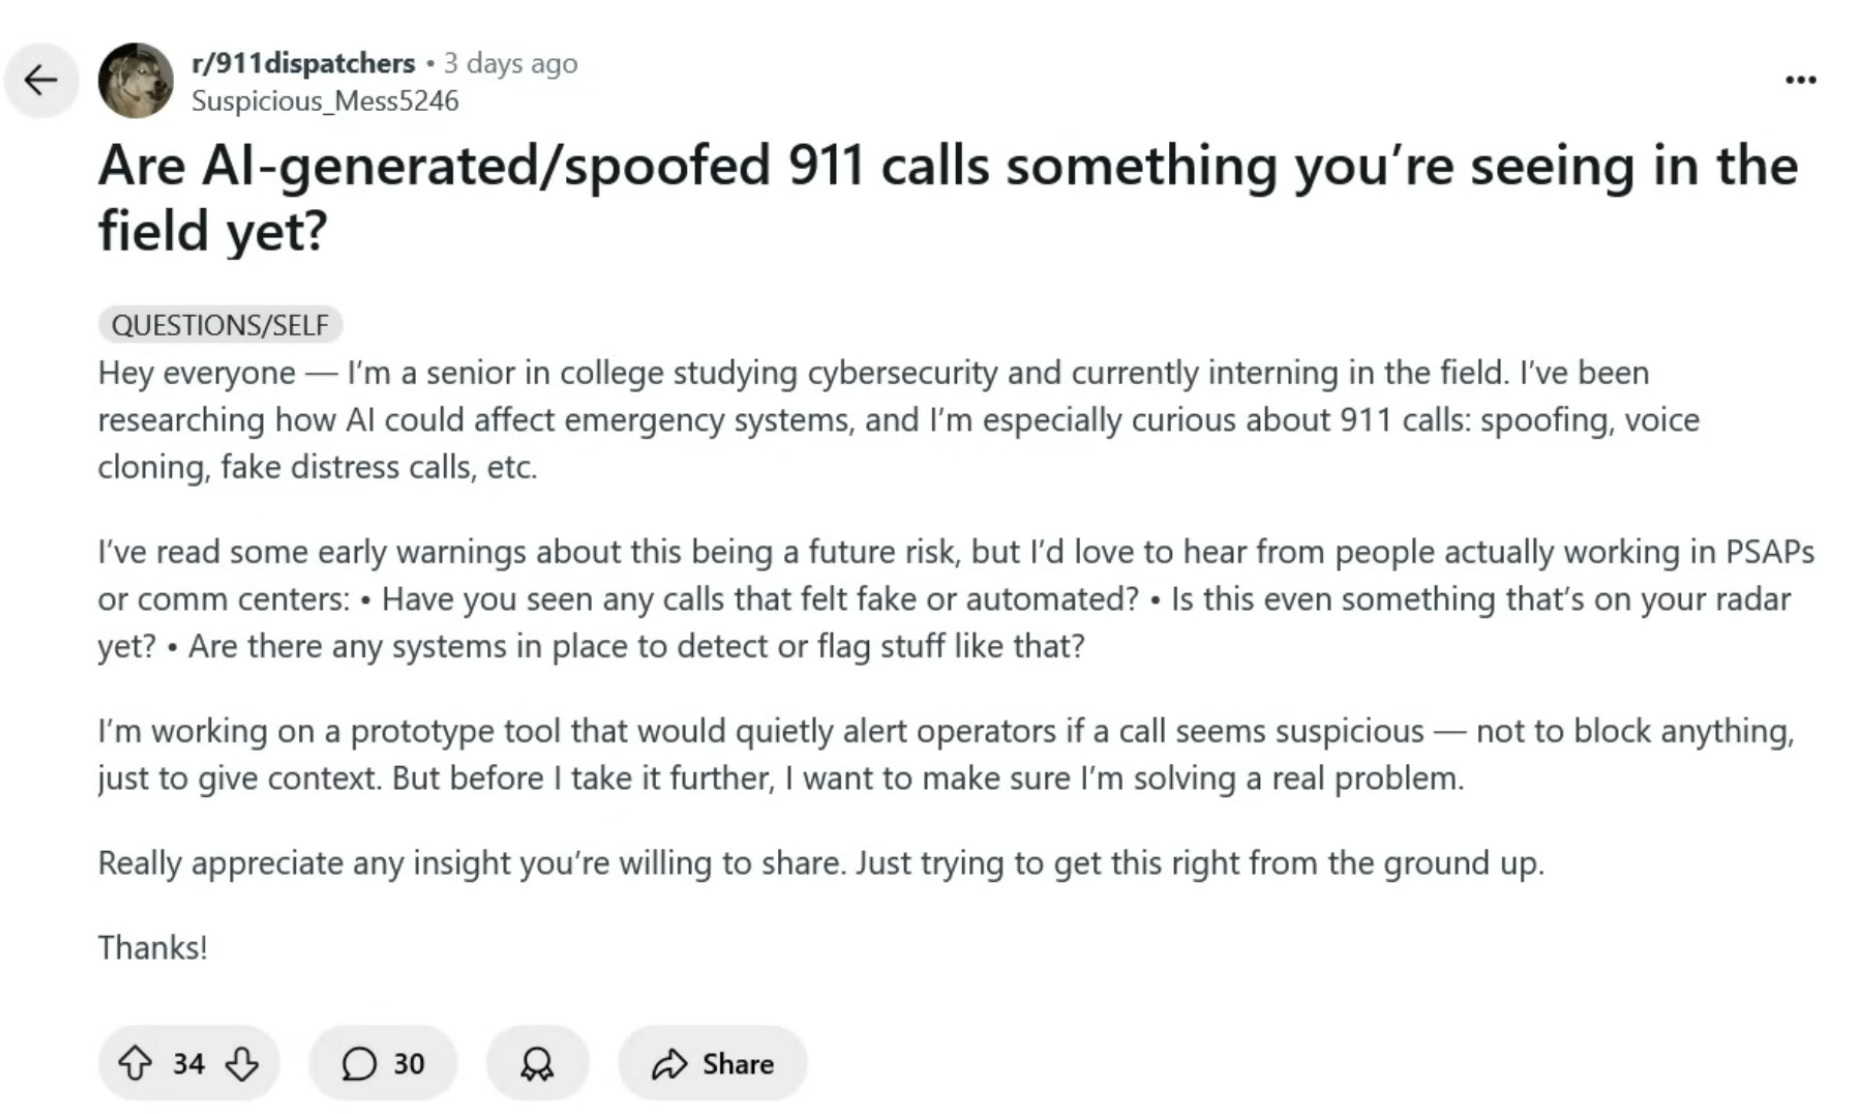Click the Share arrow icon
The width and height of the screenshot is (1852, 1114).
(x=669, y=1063)
